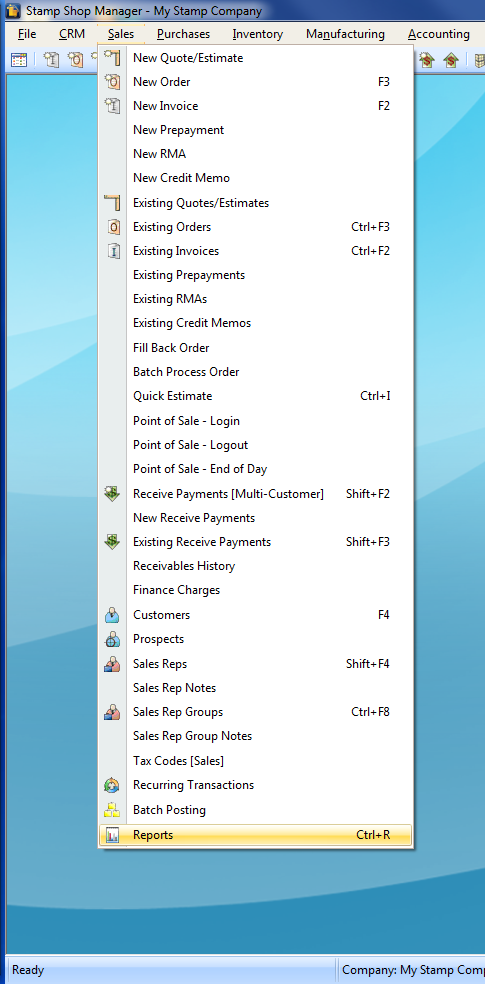This screenshot has width=485, height=984.
Task: Click the Existing Orders menu icon
Action: pos(112,227)
